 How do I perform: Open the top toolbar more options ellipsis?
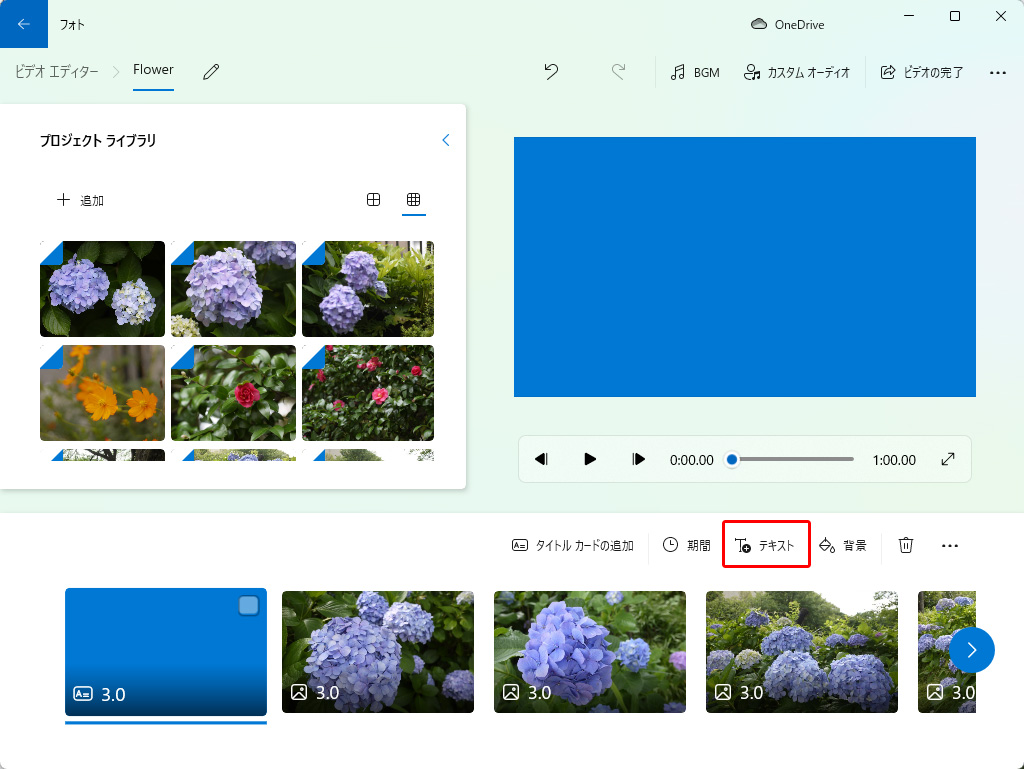997,72
